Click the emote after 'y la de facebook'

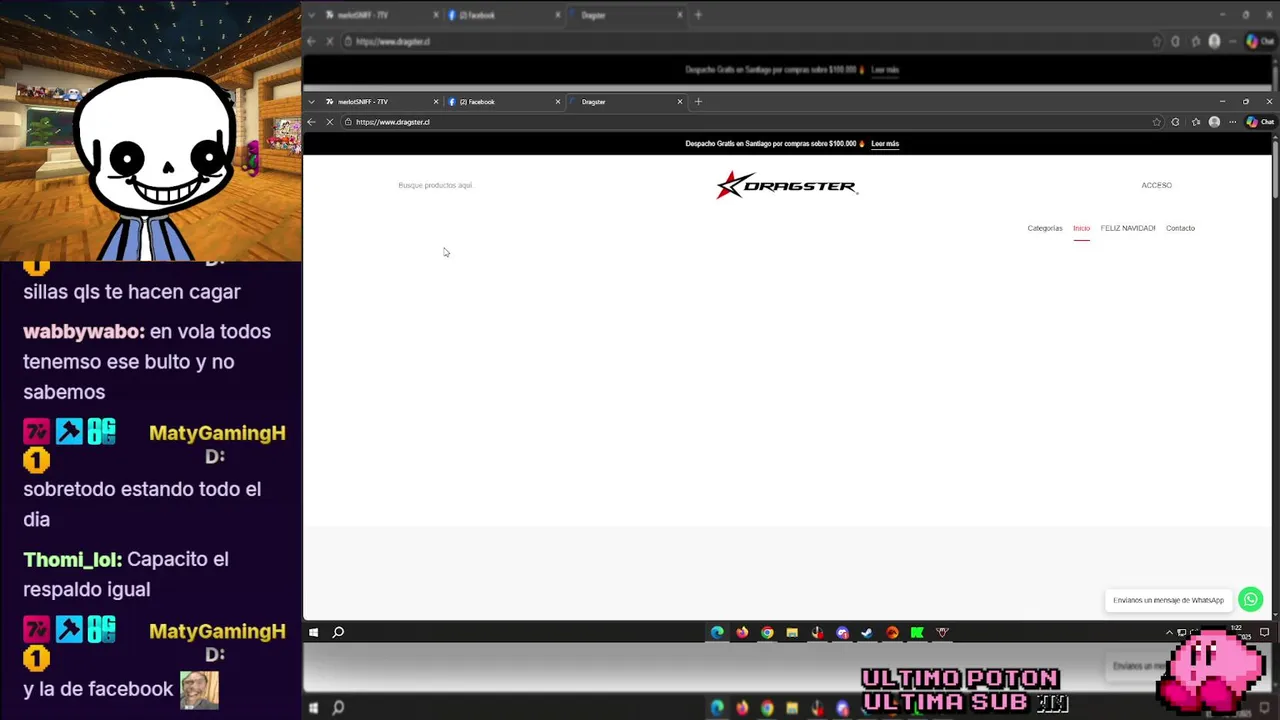click(x=199, y=689)
